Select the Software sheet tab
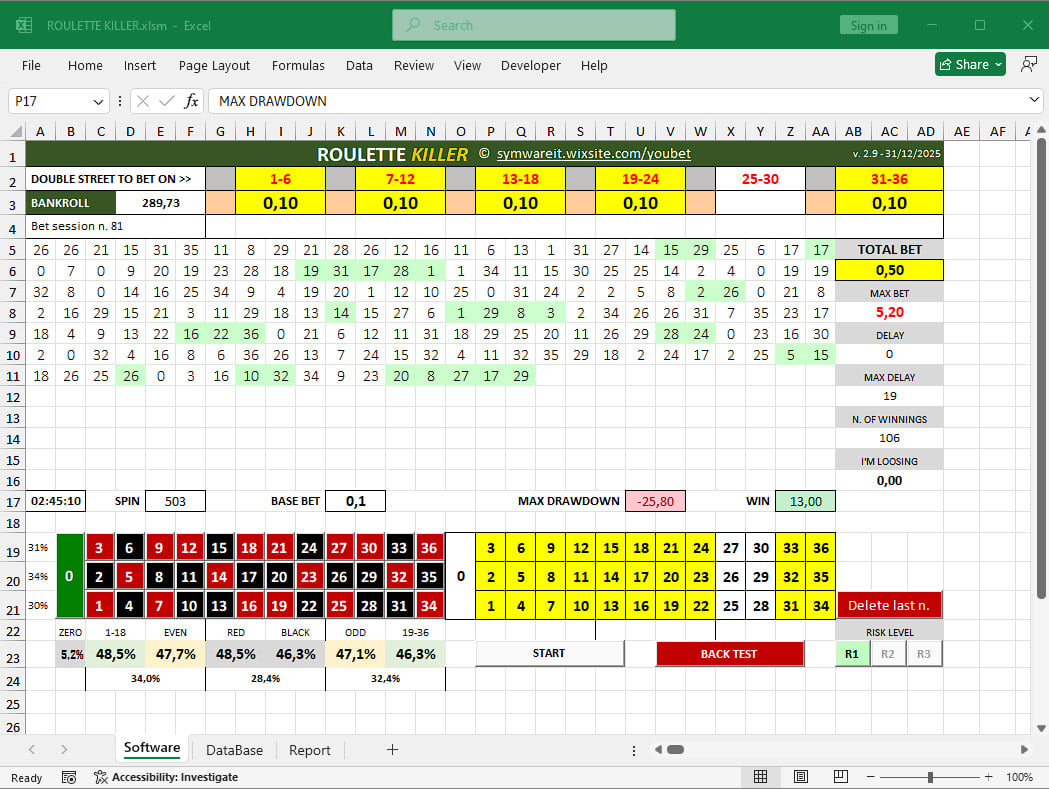1049x789 pixels. tap(152, 748)
